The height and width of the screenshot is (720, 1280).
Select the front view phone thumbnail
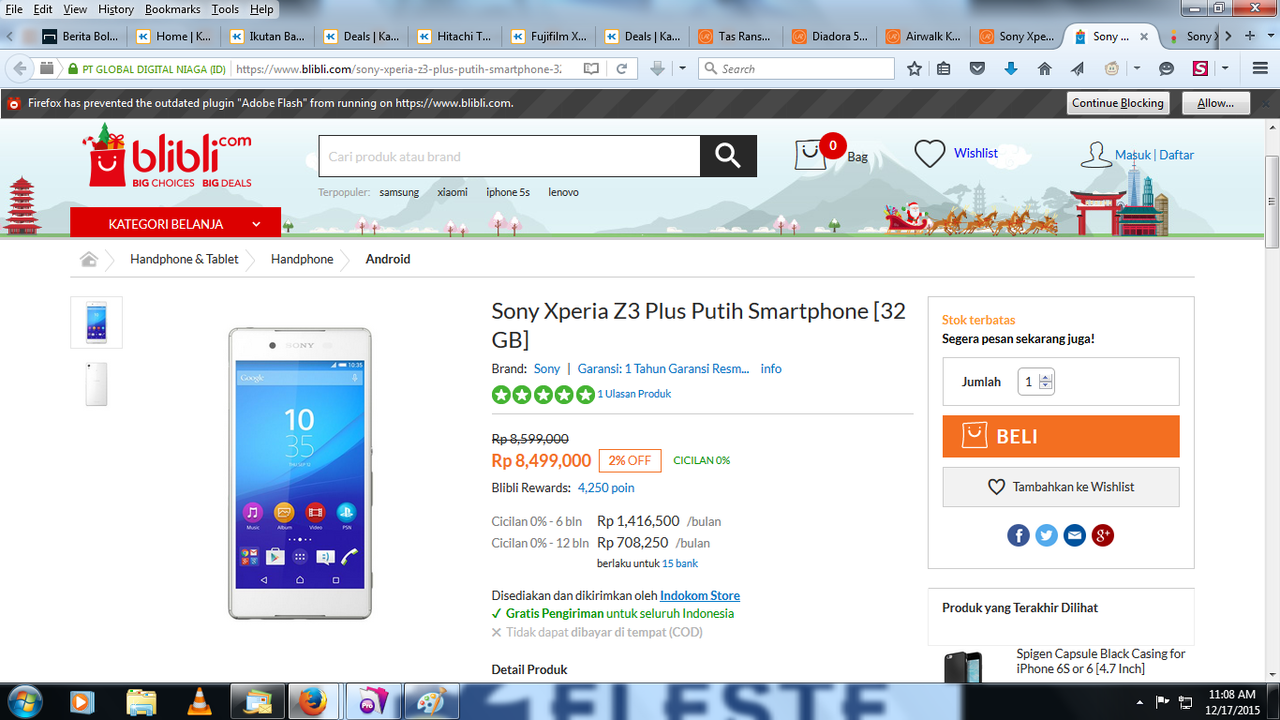pyautogui.click(x=96, y=322)
